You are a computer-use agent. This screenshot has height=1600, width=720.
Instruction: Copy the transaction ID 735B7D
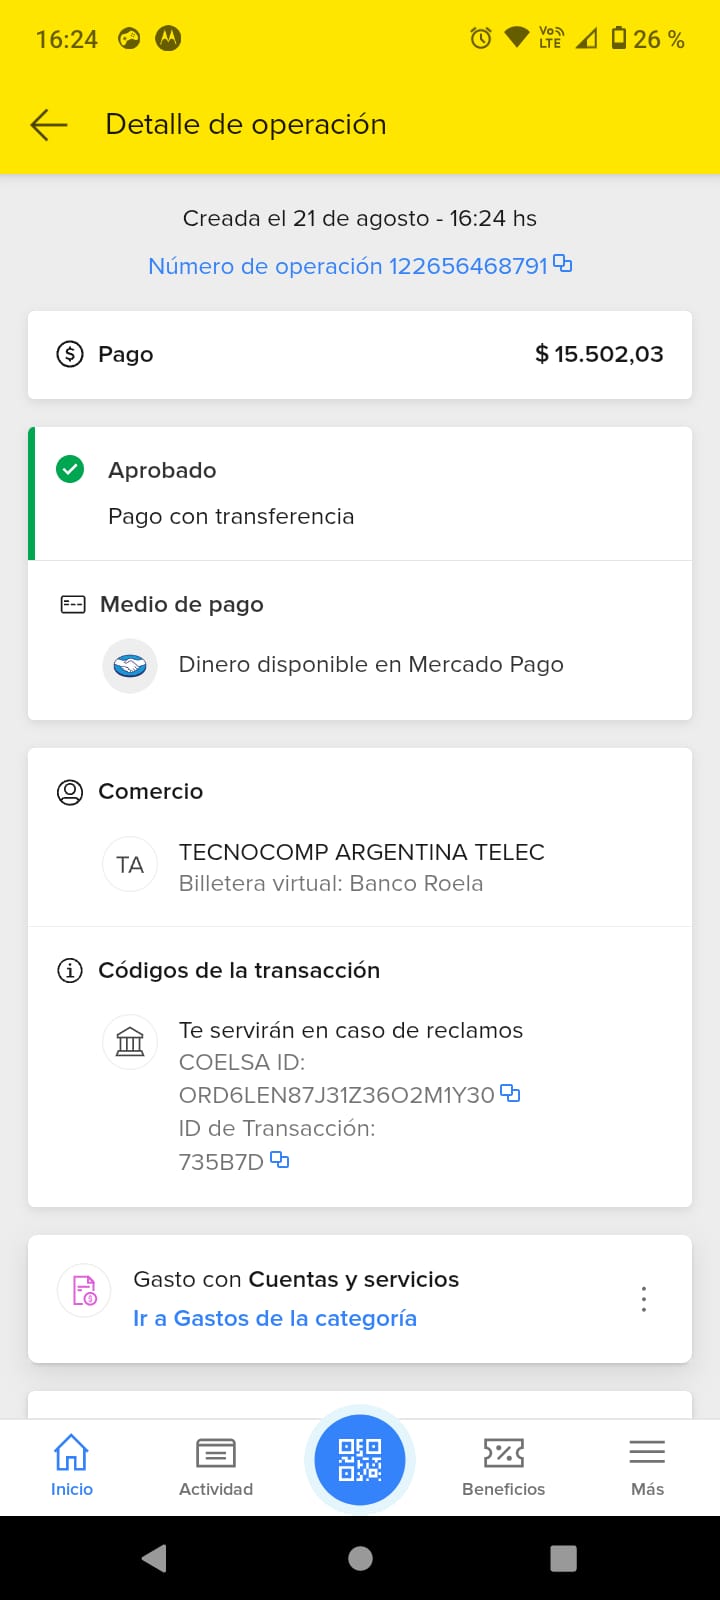[280, 1160]
